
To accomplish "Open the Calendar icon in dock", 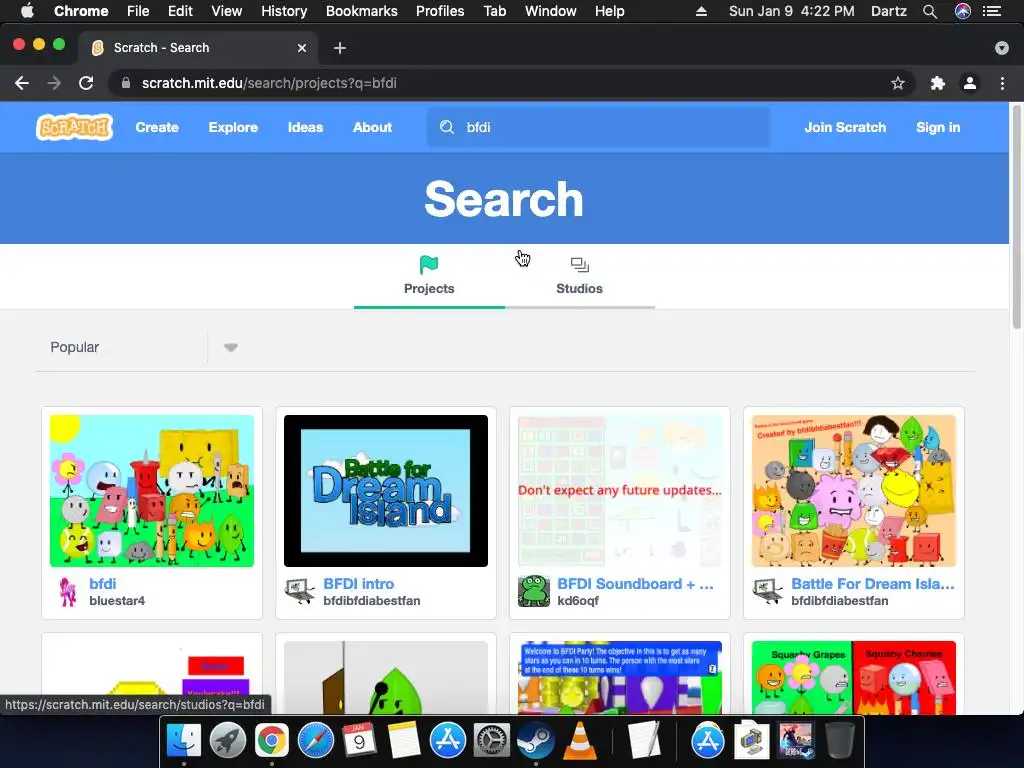I will [360, 741].
